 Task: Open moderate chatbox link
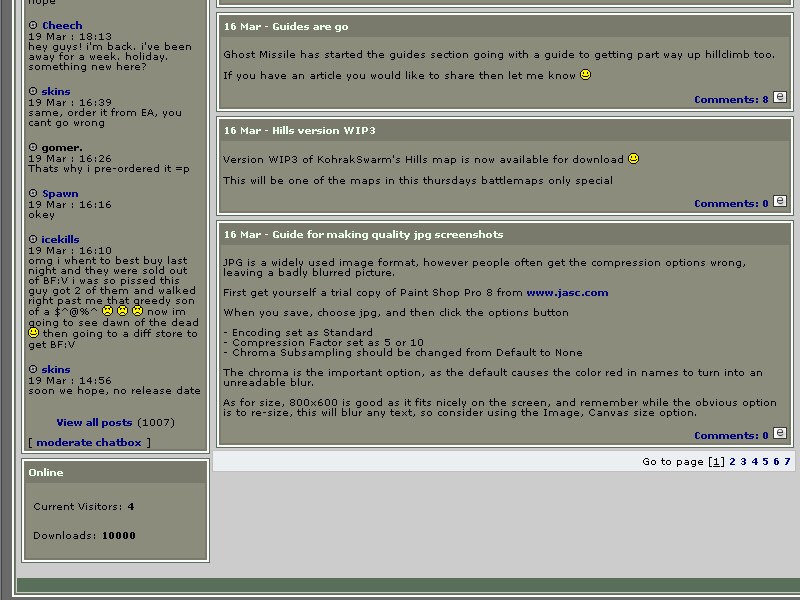89,443
